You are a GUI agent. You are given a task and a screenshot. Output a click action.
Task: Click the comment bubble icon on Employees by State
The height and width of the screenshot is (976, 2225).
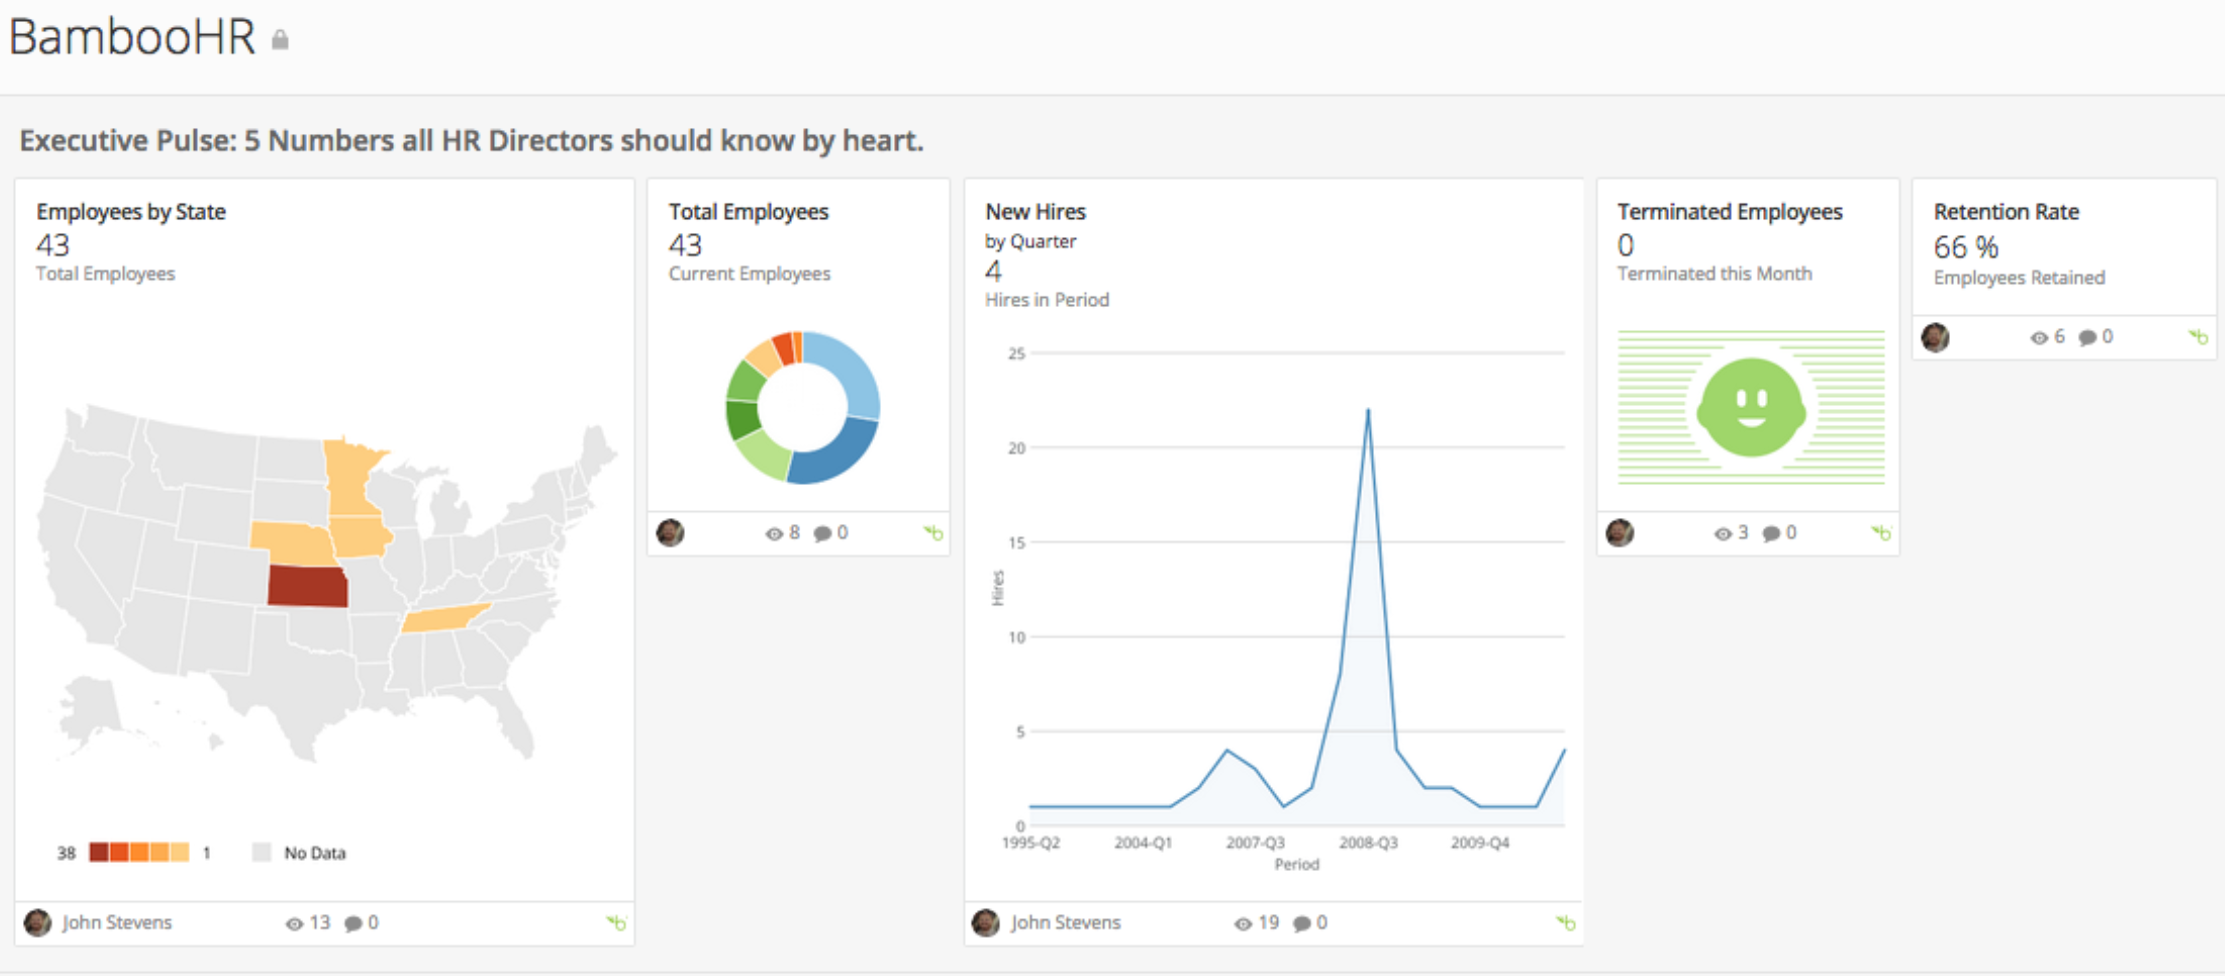[x=353, y=923]
